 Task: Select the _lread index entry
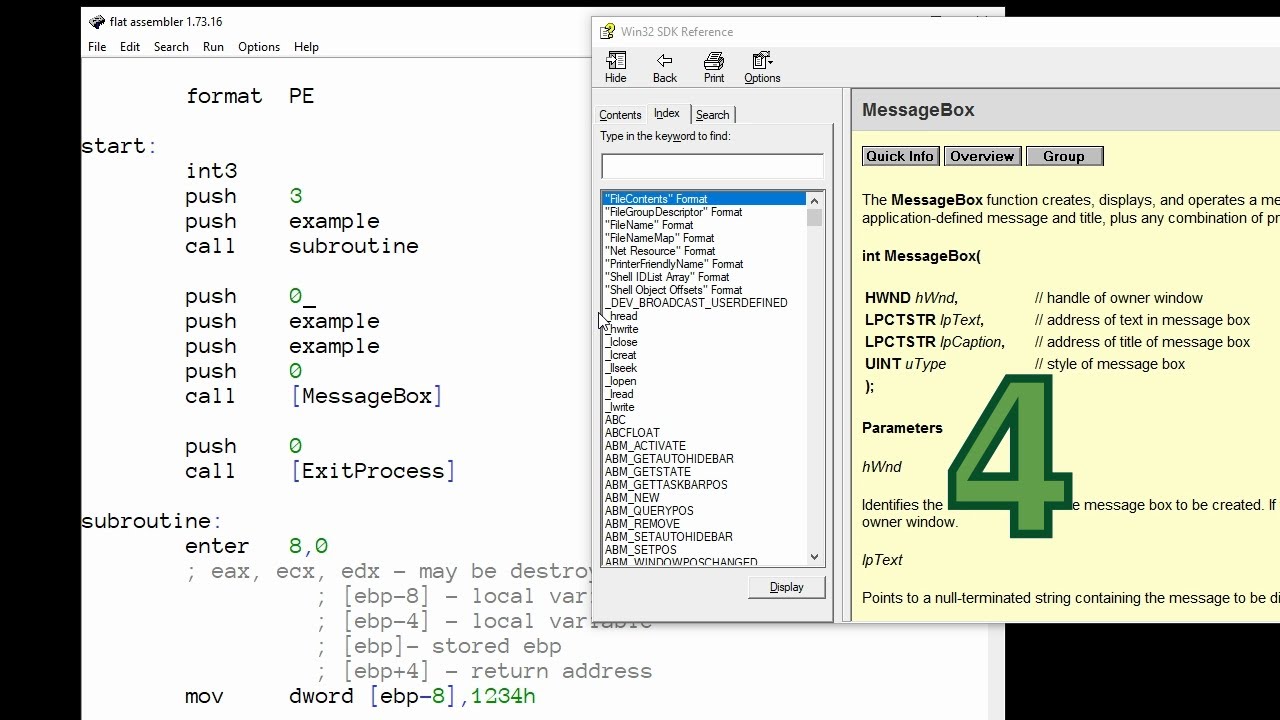click(619, 394)
